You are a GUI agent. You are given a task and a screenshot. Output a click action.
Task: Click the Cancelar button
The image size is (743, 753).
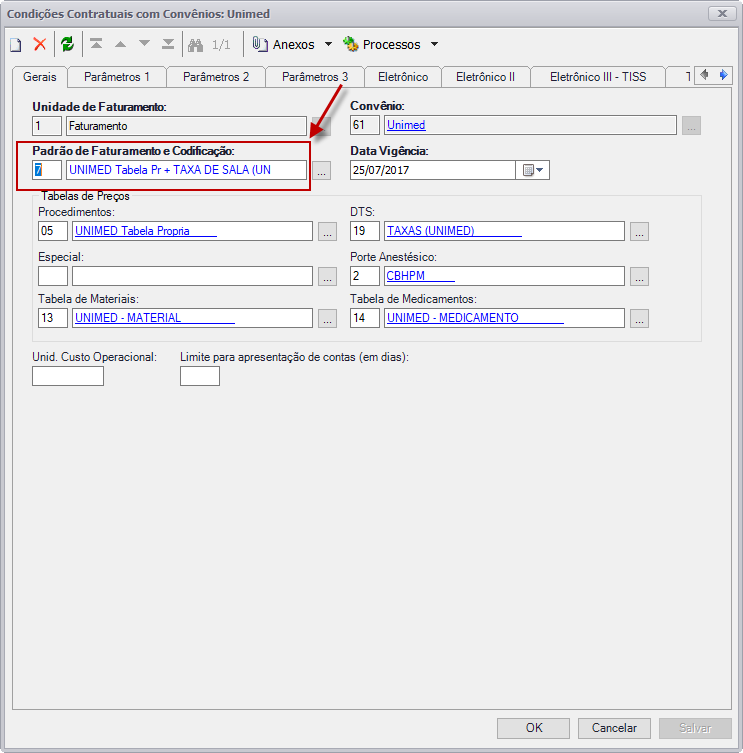click(614, 728)
